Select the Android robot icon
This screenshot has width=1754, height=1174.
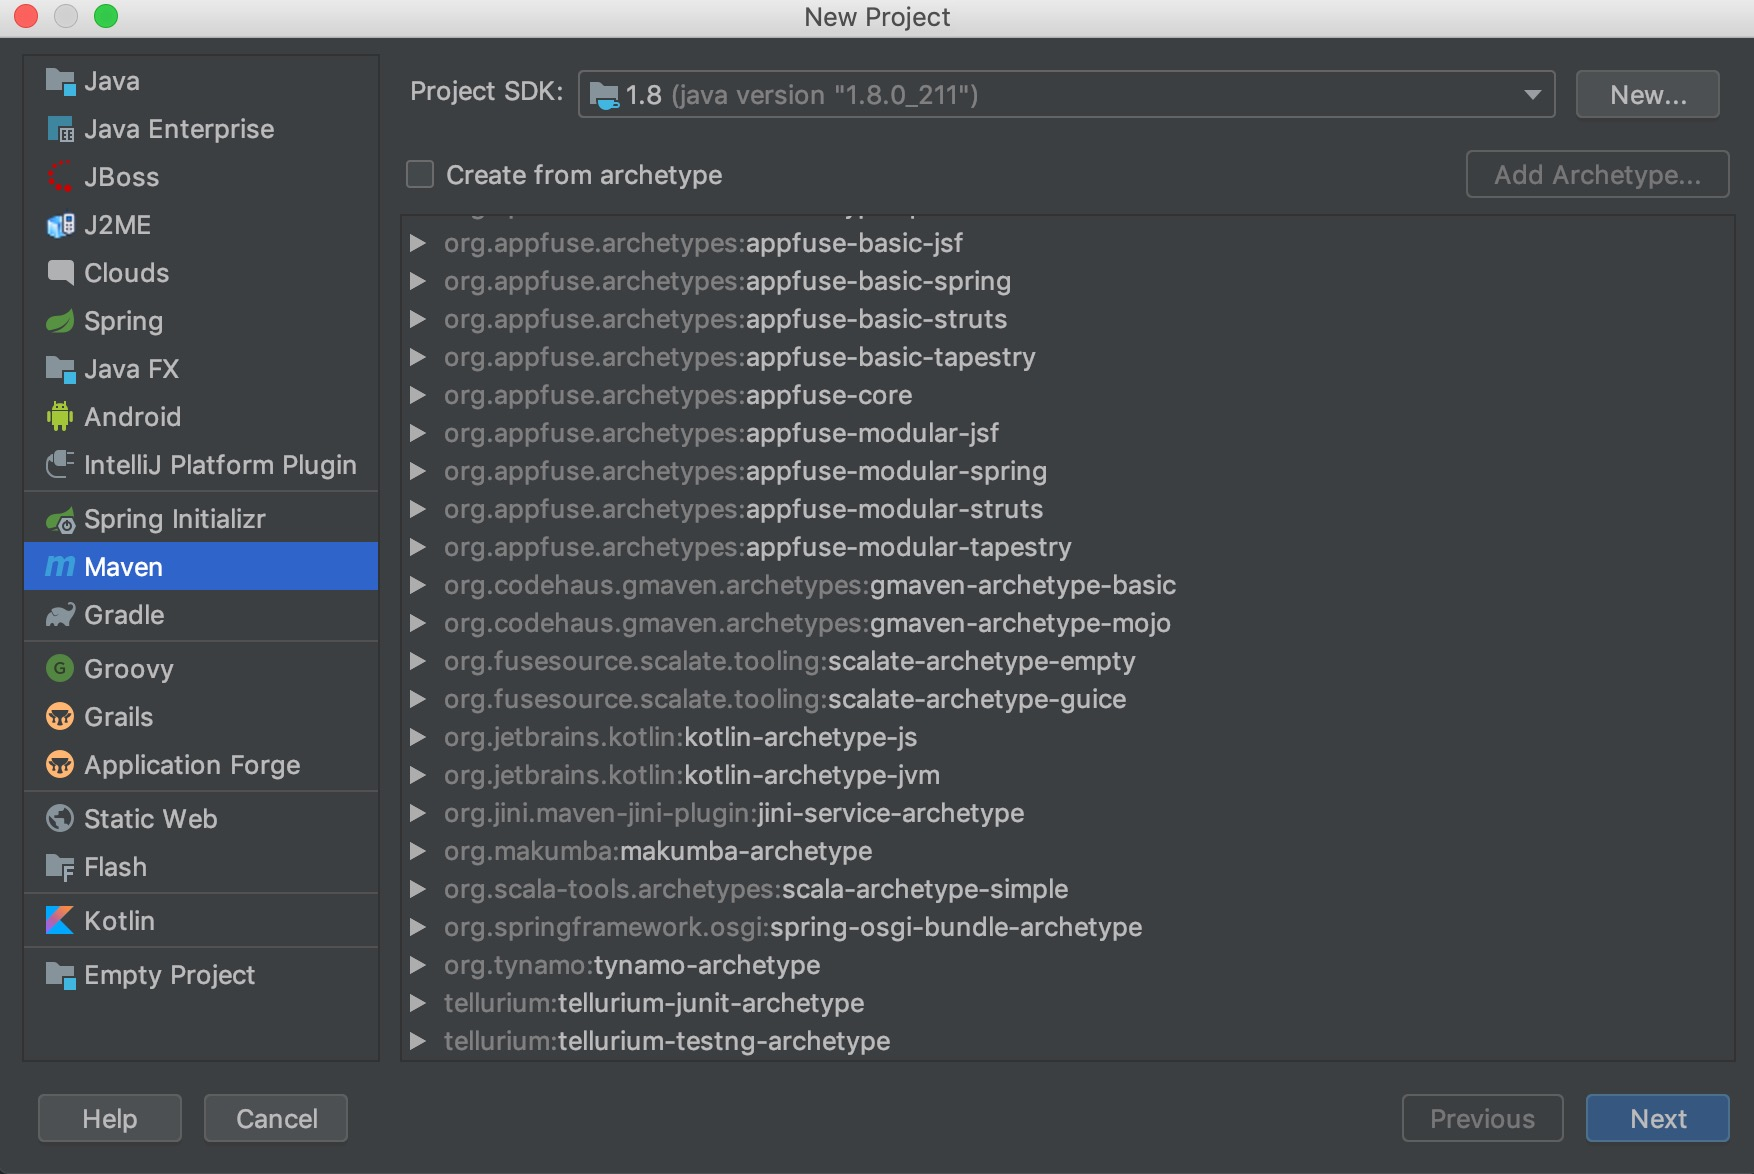click(x=60, y=417)
